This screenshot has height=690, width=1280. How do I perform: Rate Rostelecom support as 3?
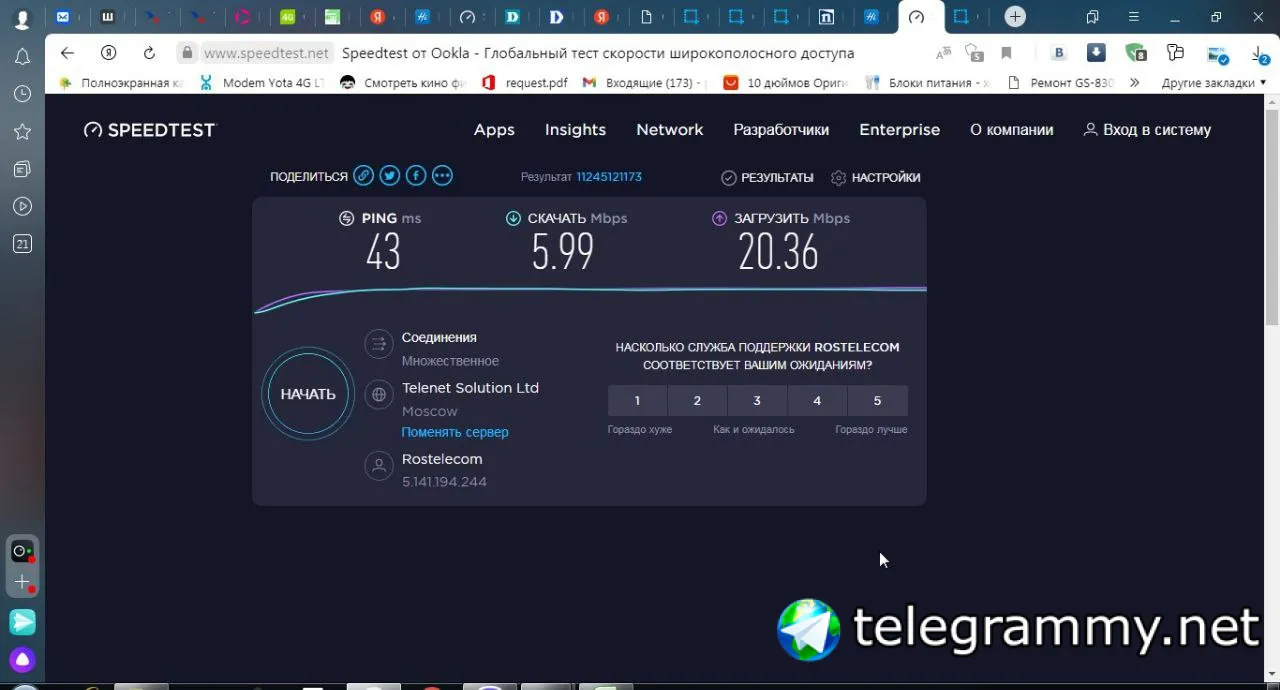pyautogui.click(x=757, y=400)
